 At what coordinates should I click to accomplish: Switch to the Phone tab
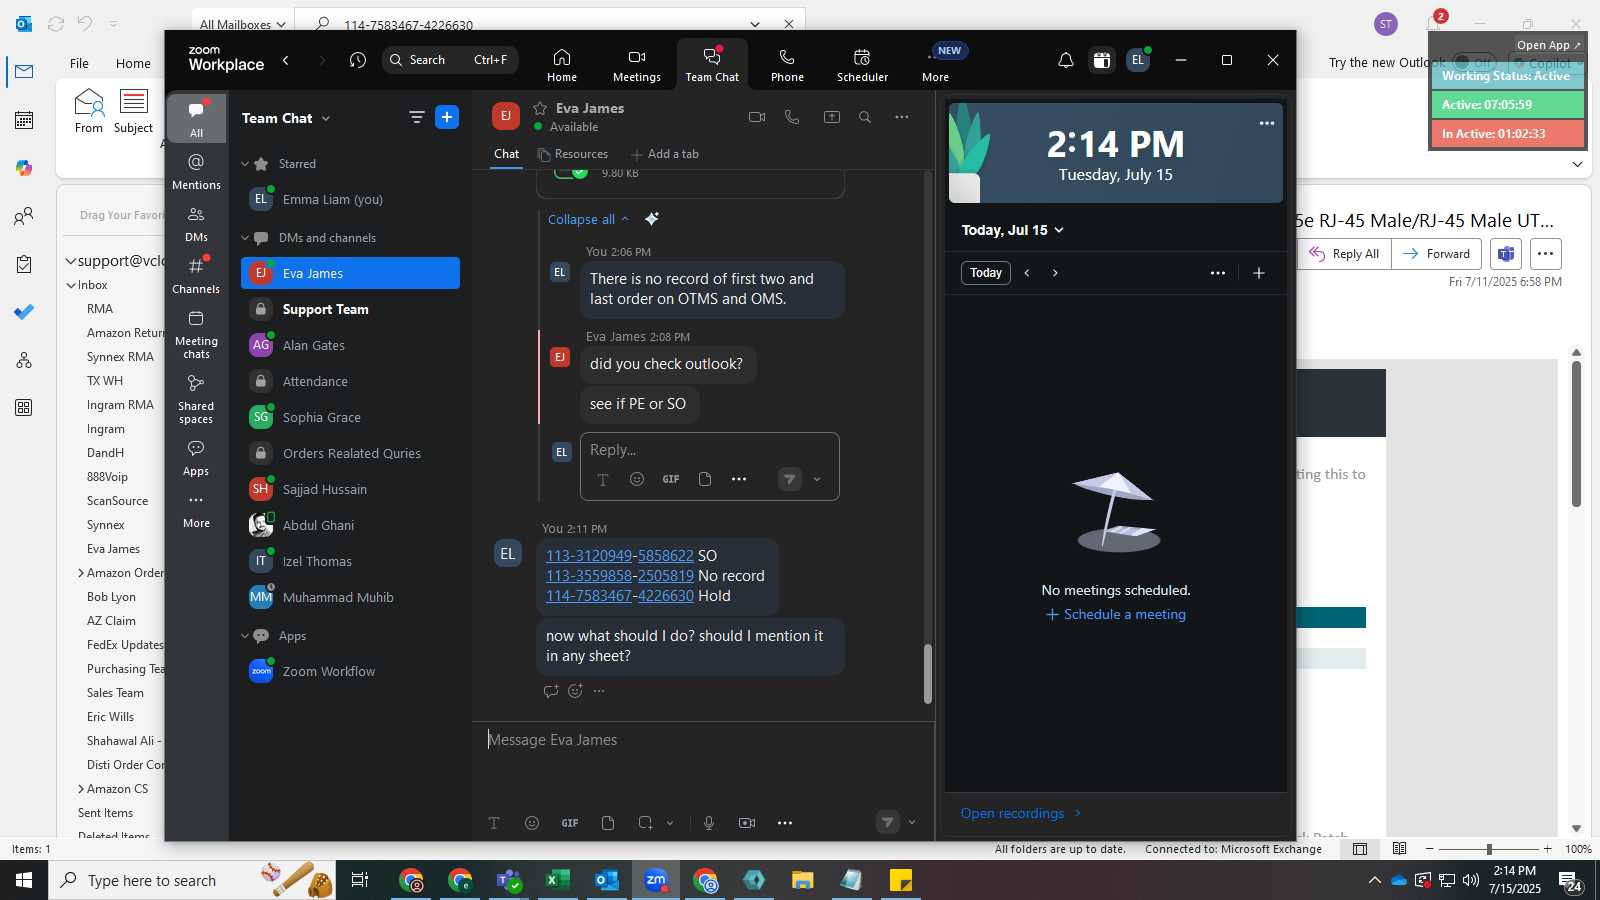[787, 65]
